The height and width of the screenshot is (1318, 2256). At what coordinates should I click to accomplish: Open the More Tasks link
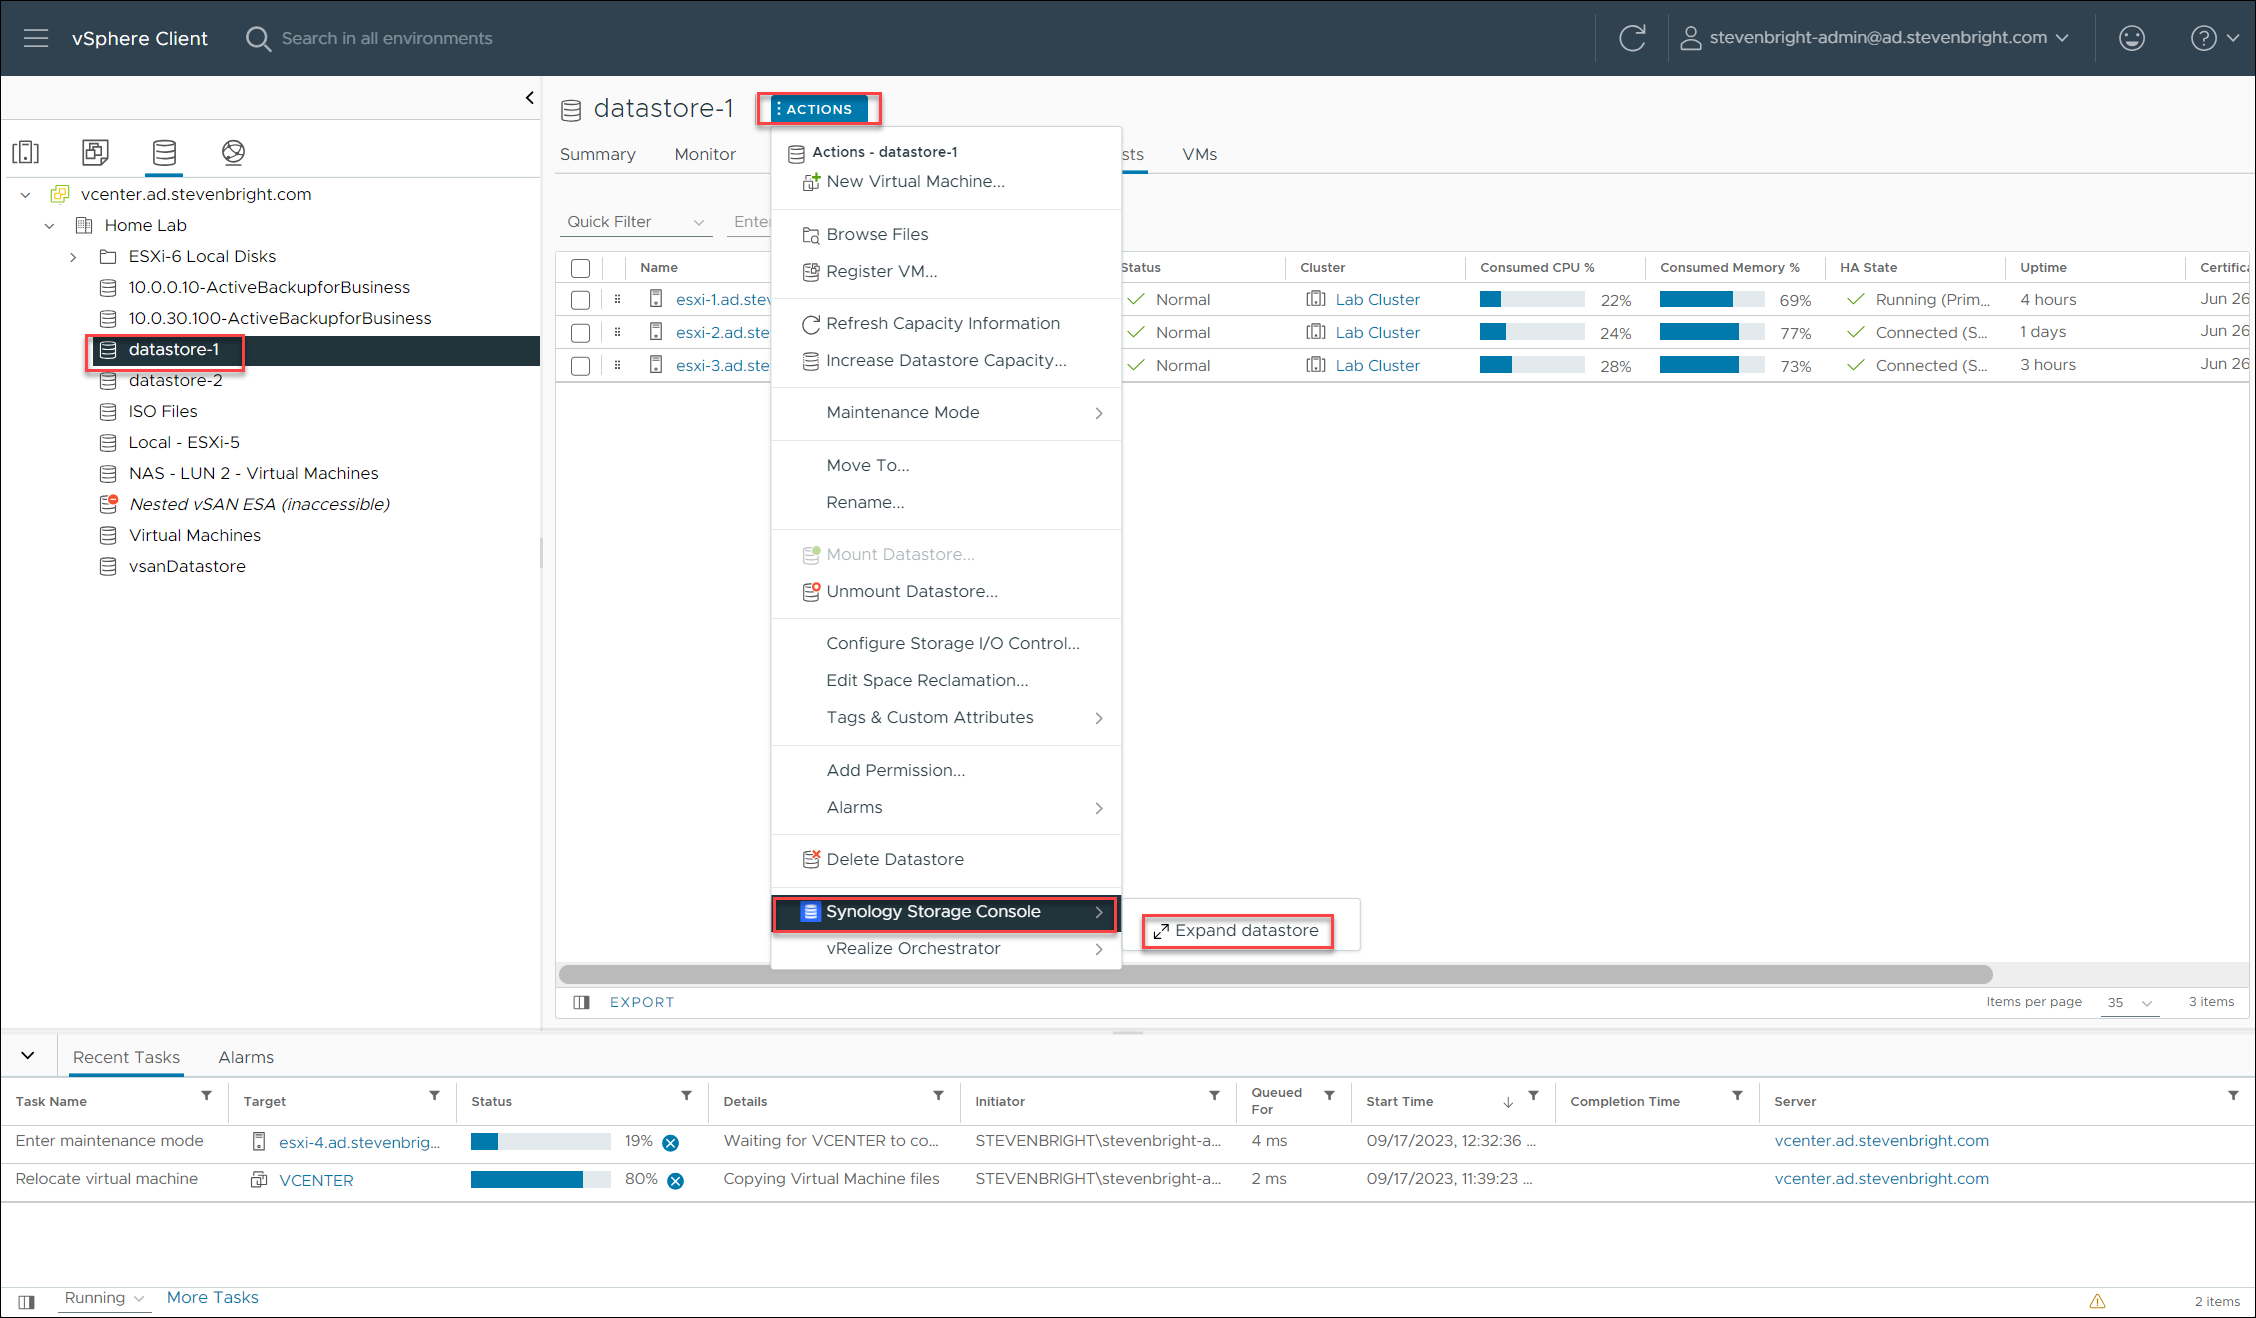(x=212, y=1297)
